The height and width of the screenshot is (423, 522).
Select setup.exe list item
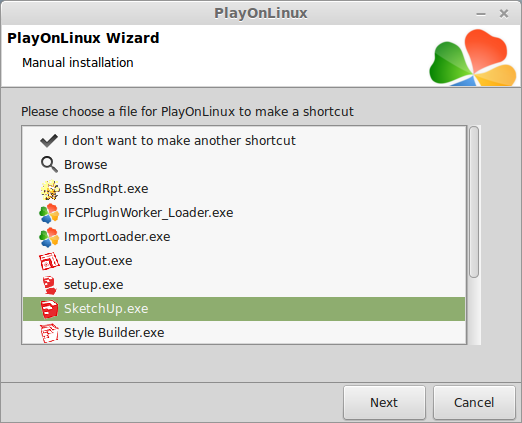(x=244, y=285)
